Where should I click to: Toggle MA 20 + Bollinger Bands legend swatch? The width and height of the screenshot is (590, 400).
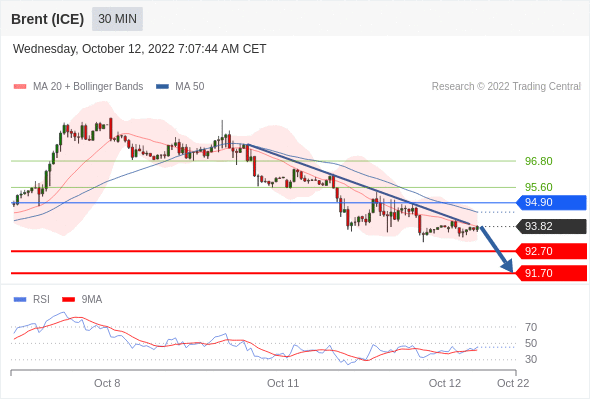20,87
